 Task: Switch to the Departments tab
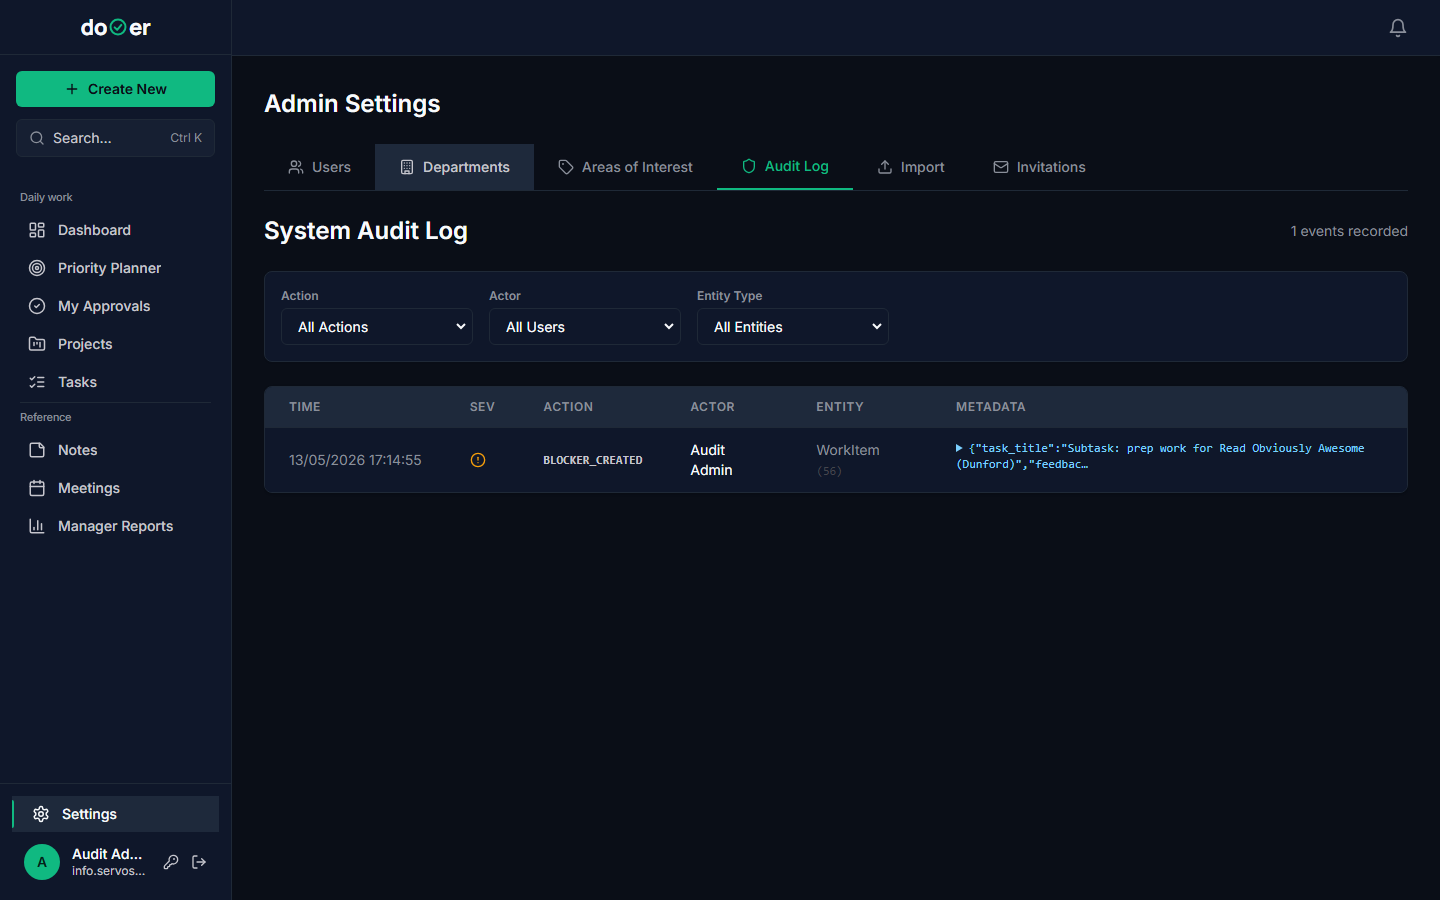454,167
